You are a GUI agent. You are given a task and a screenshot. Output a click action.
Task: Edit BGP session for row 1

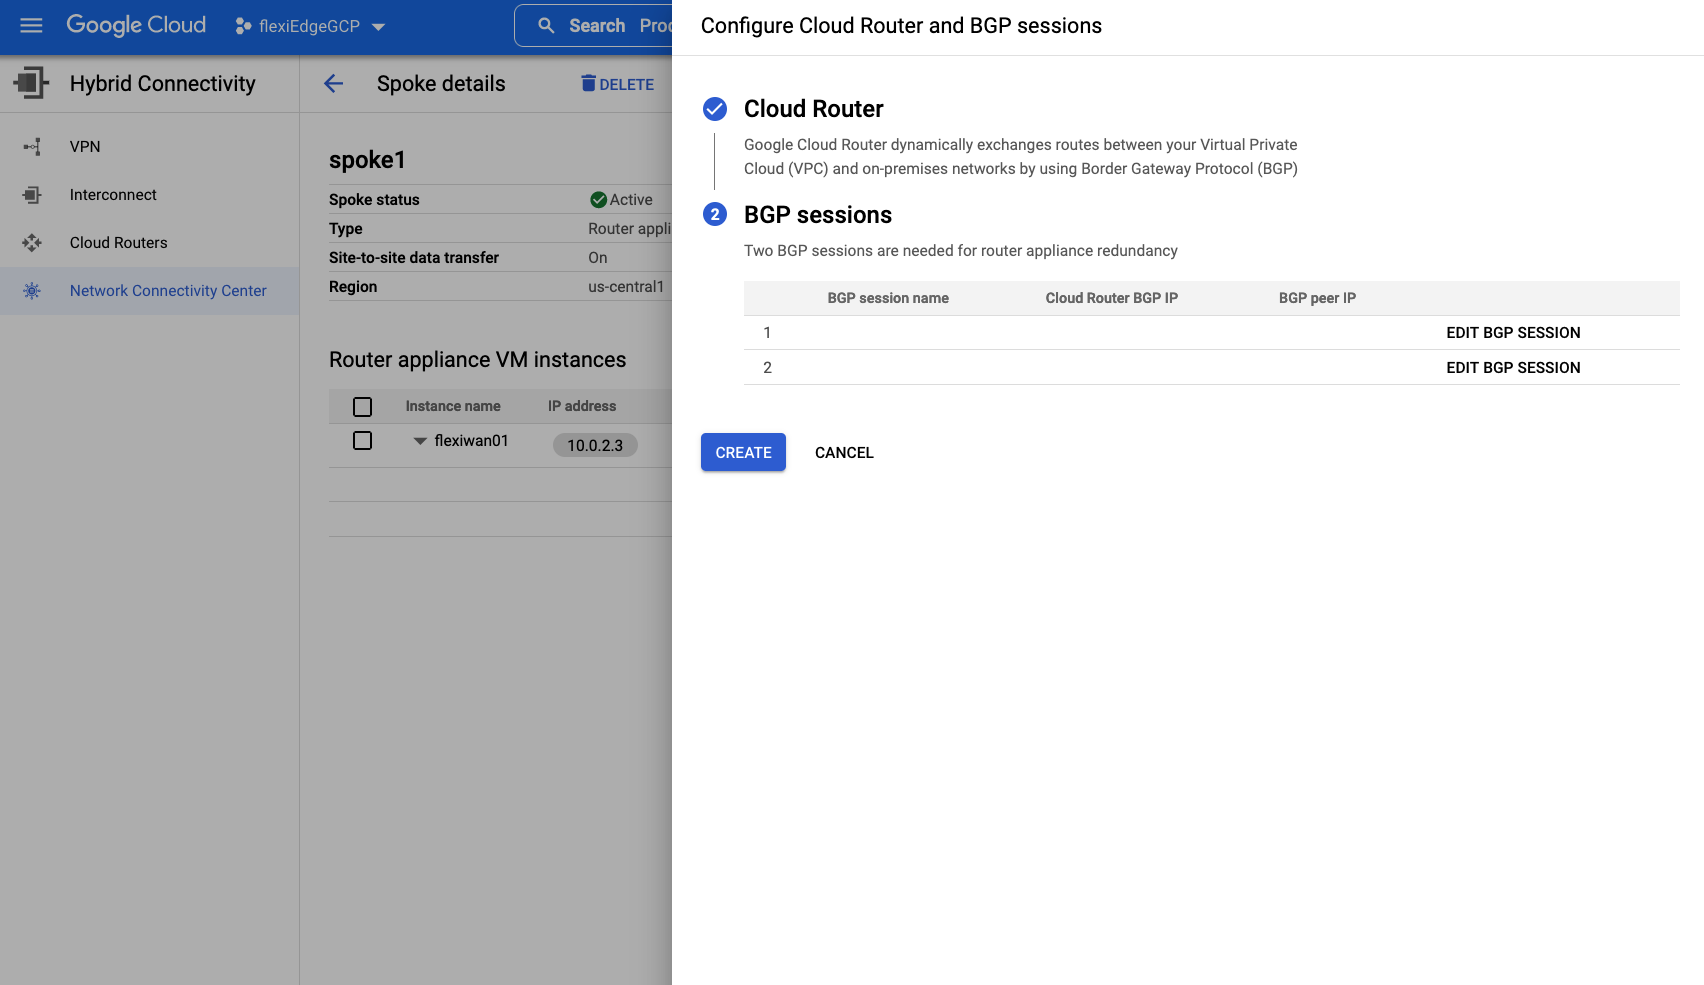pos(1513,333)
